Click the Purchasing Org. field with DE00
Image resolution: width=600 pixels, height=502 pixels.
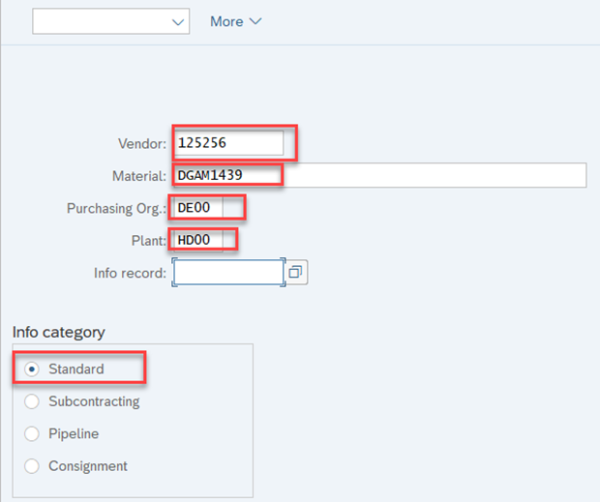[208, 208]
